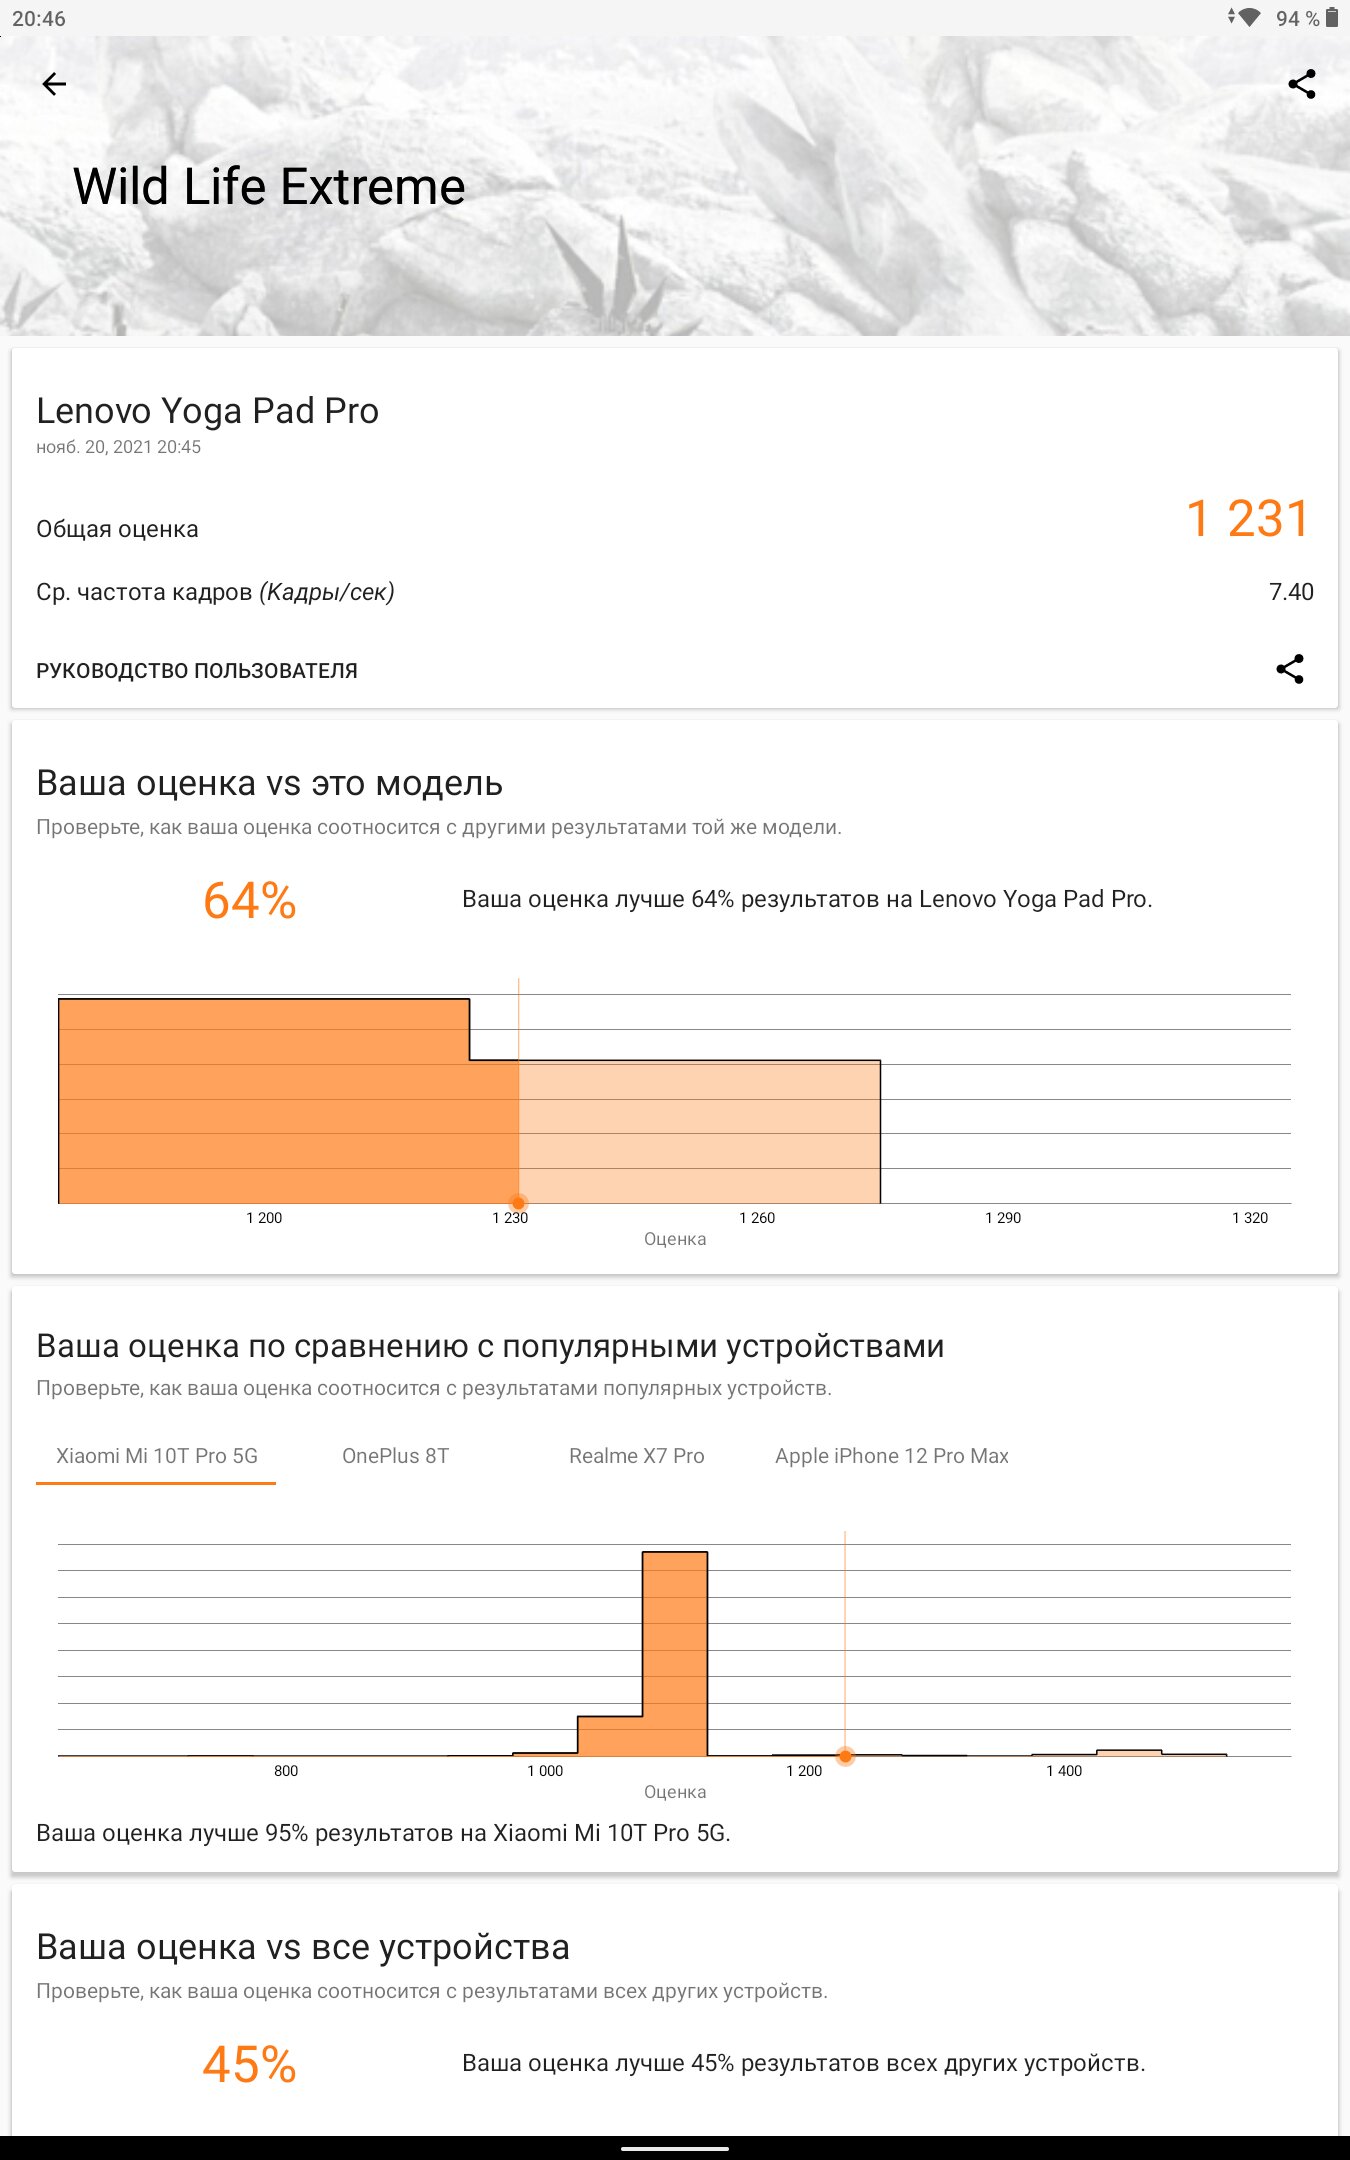Tap the back arrow icon
The width and height of the screenshot is (1350, 2160).
[x=54, y=84]
